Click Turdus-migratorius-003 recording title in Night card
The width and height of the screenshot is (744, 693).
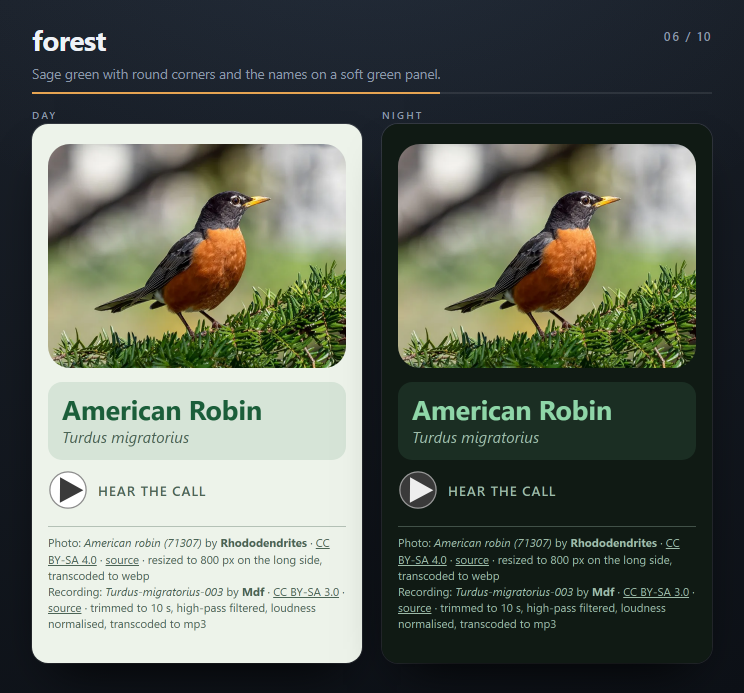pyautogui.click(x=514, y=592)
